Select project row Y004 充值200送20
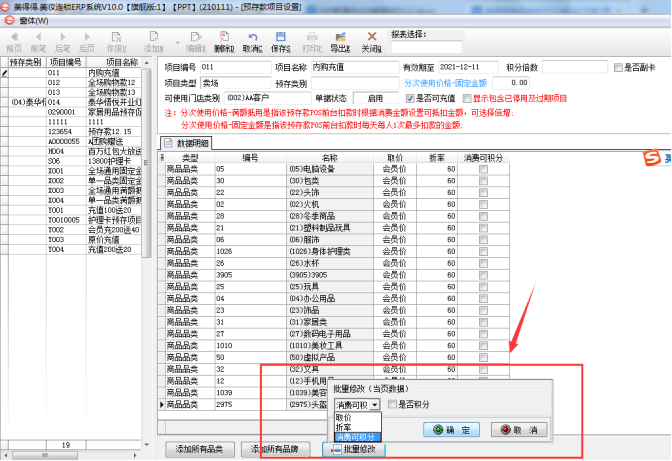 click(x=75, y=249)
